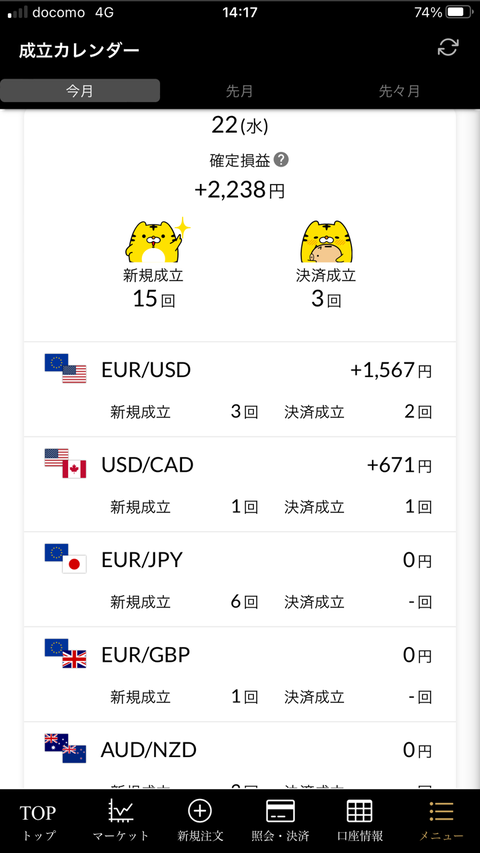Switch to the 先月 tab
Screen dimensions: 480x853
tap(239, 91)
